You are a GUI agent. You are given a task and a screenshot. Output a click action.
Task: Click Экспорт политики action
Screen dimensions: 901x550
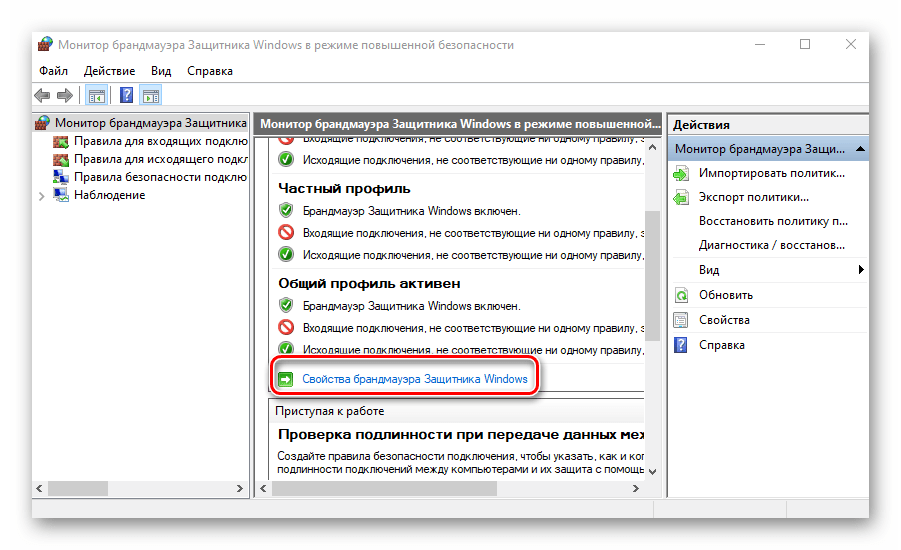click(x=754, y=197)
